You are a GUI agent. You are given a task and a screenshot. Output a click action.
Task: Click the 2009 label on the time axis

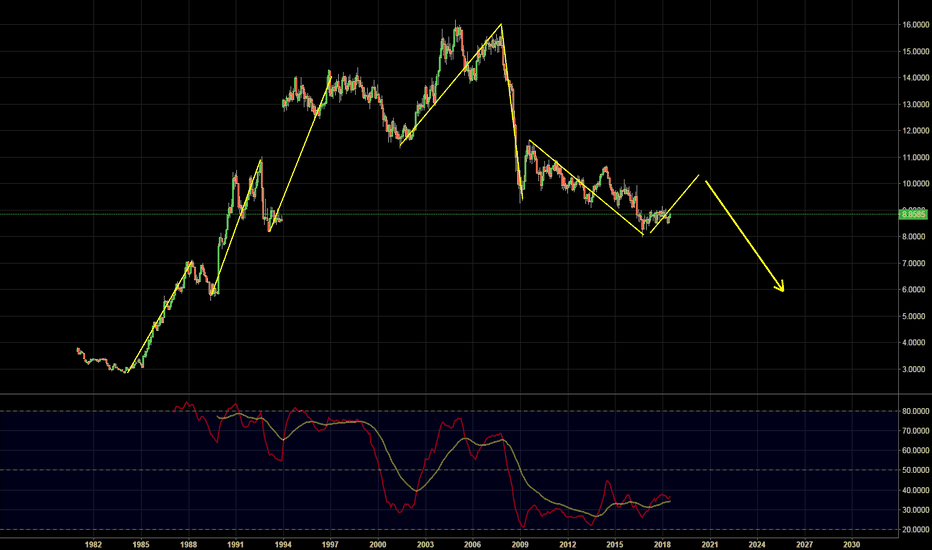[520, 544]
